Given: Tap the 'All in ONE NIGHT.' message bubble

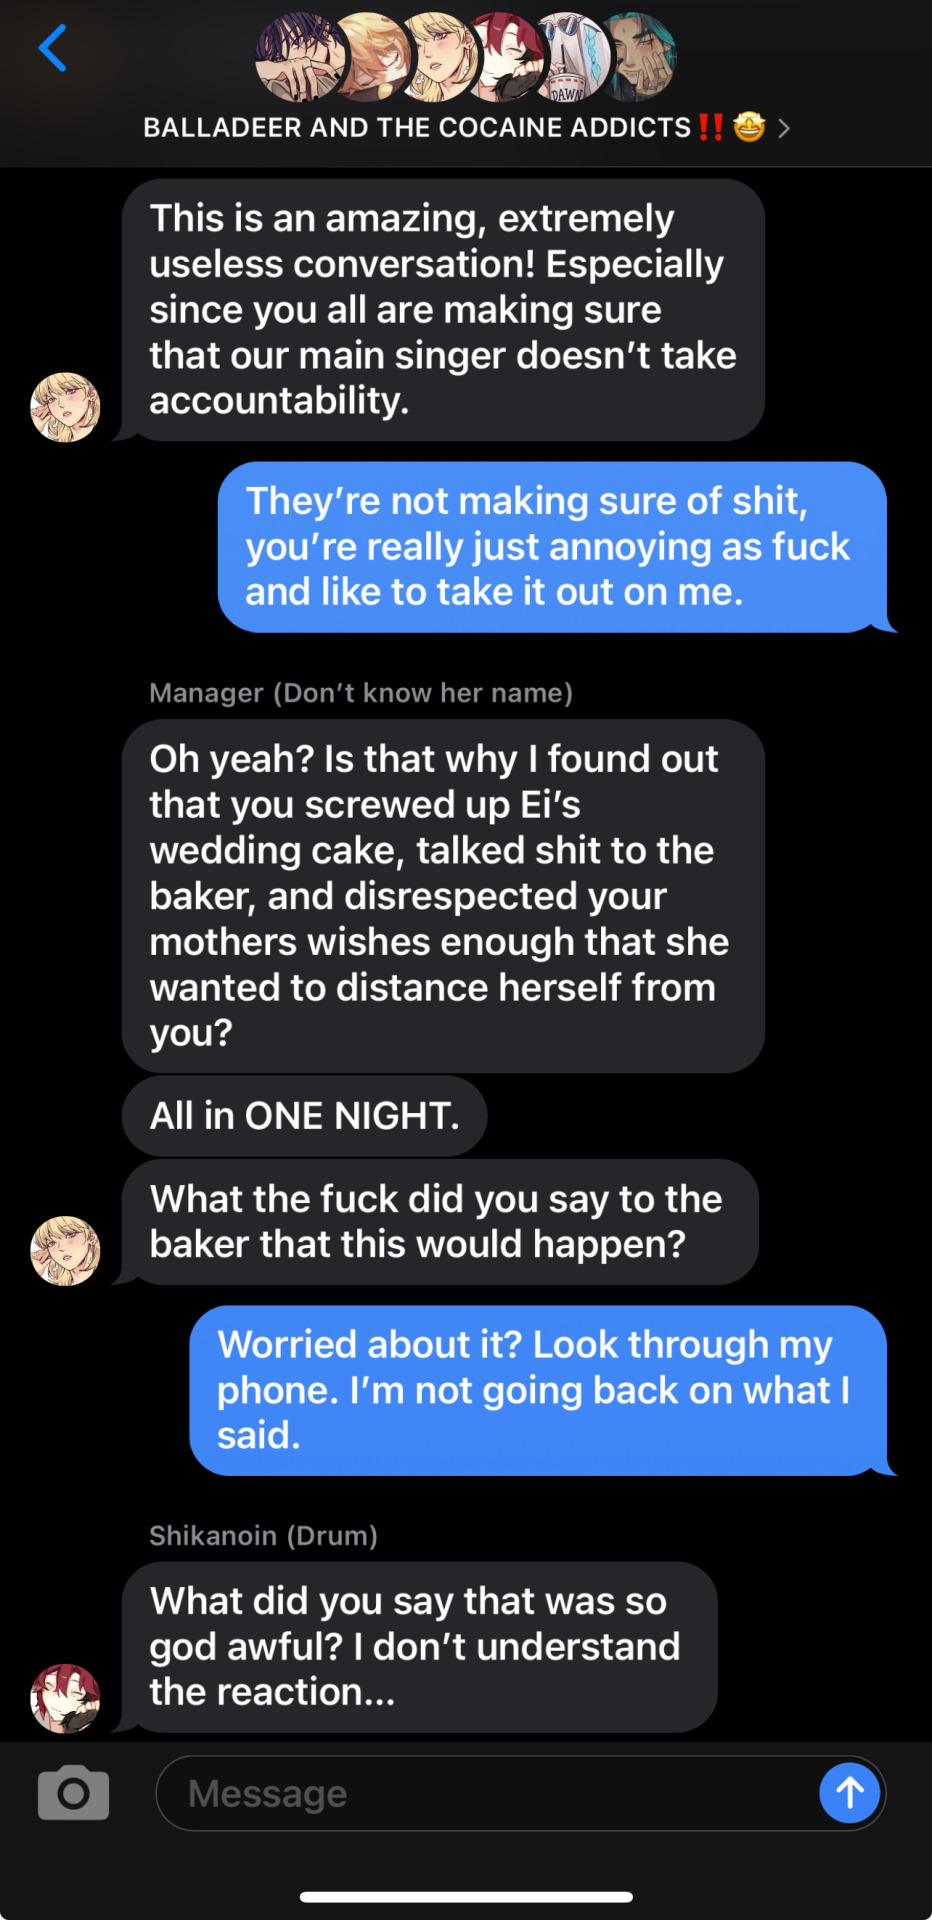Looking at the screenshot, I should pyautogui.click(x=304, y=1116).
